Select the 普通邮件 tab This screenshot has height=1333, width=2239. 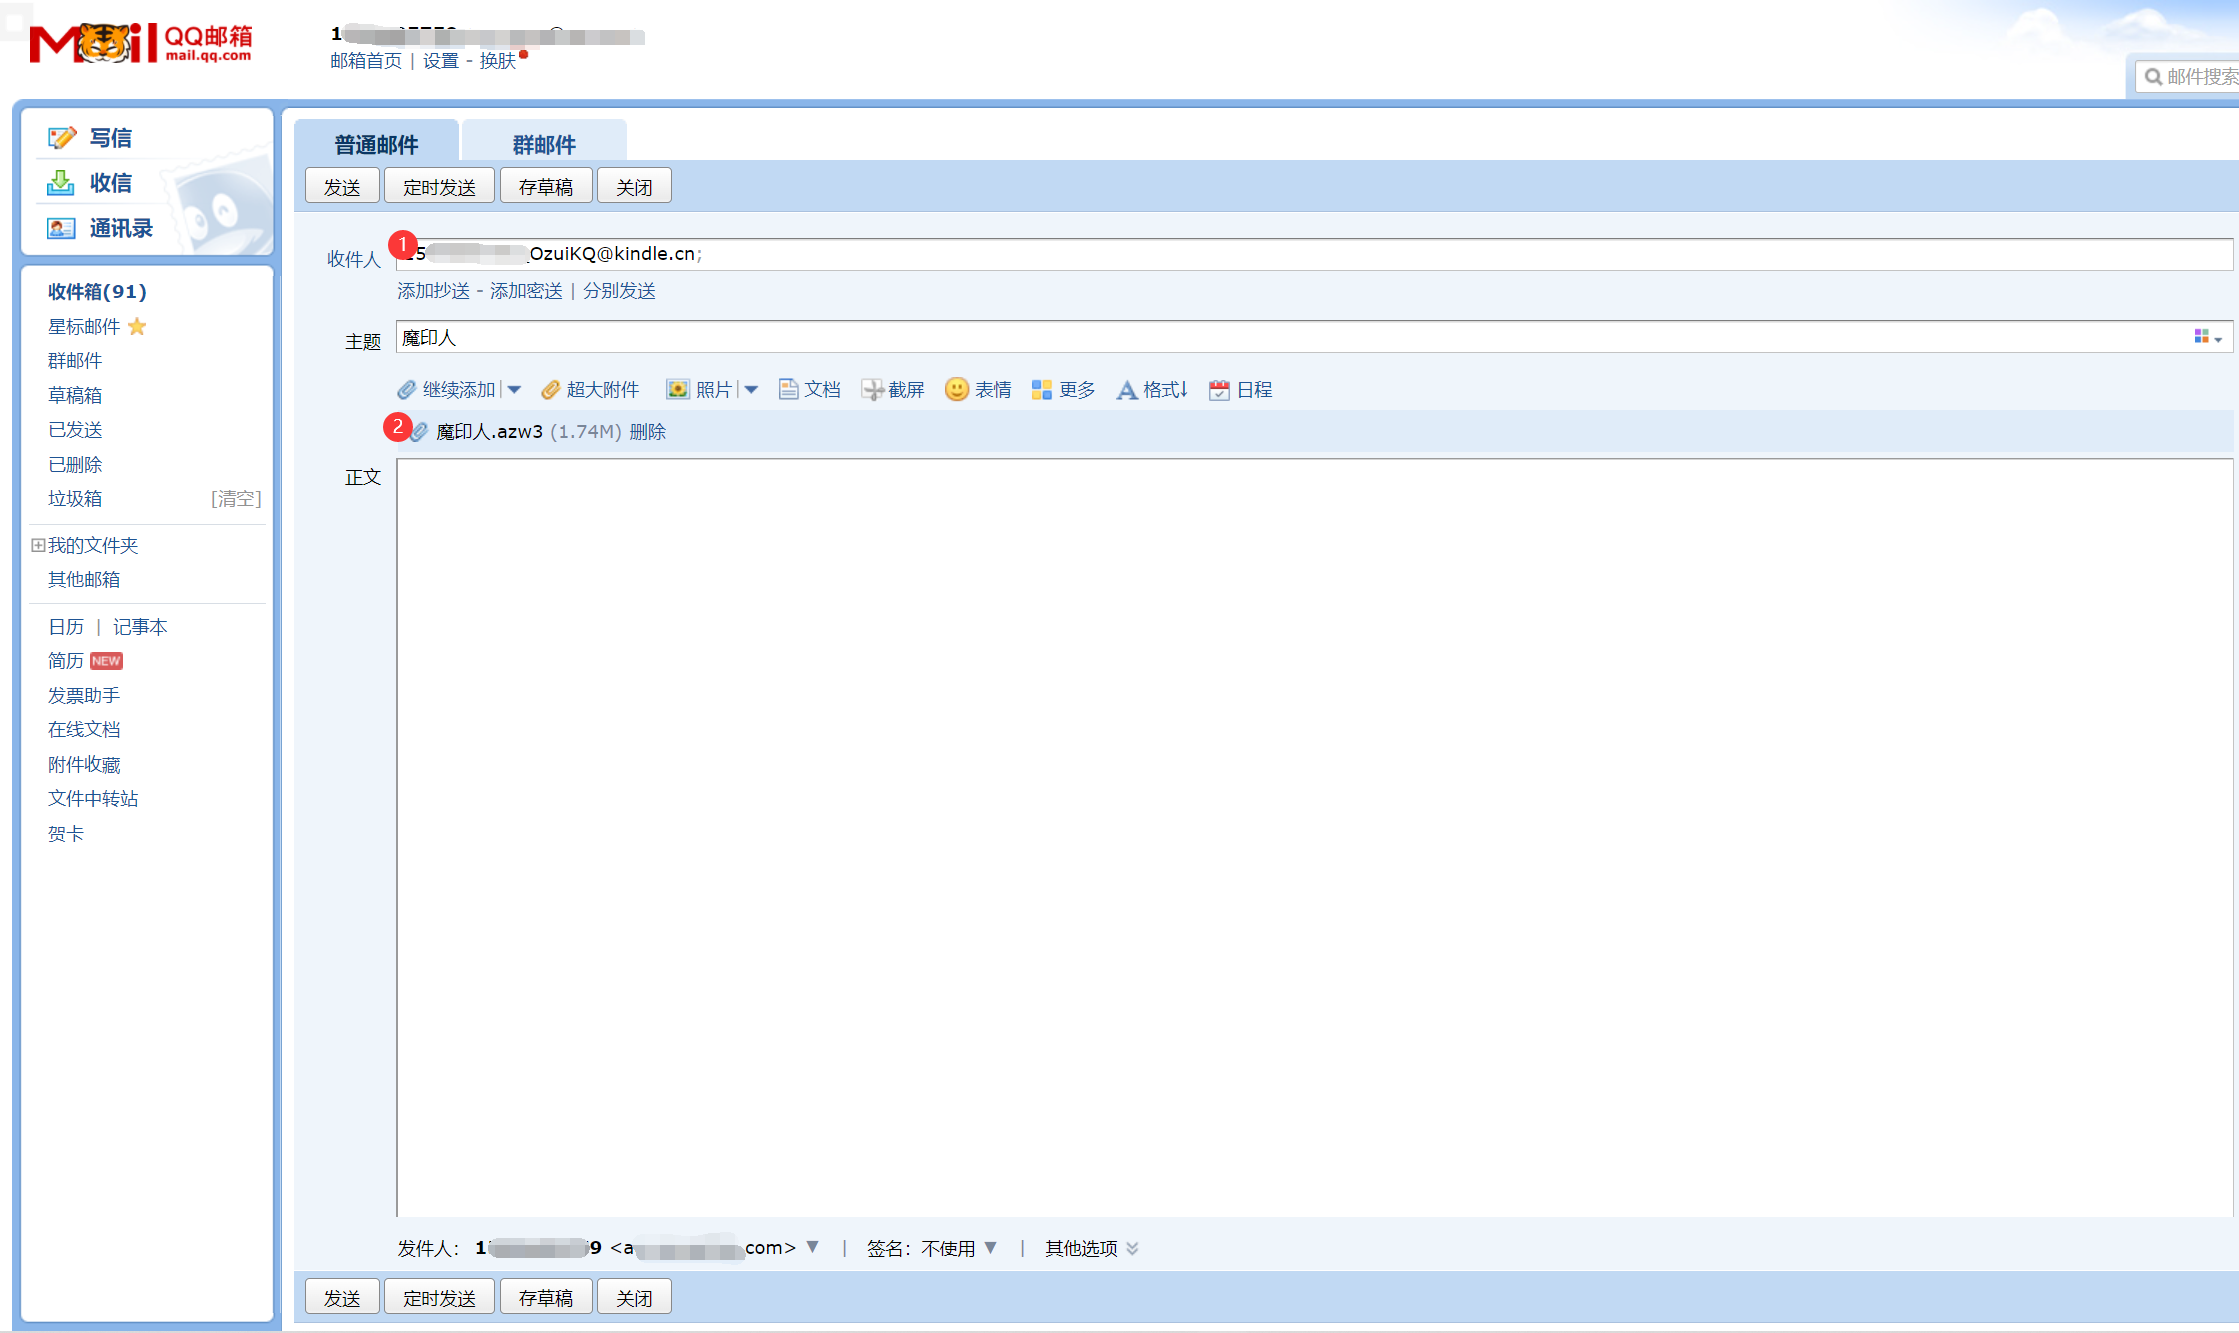point(376,145)
